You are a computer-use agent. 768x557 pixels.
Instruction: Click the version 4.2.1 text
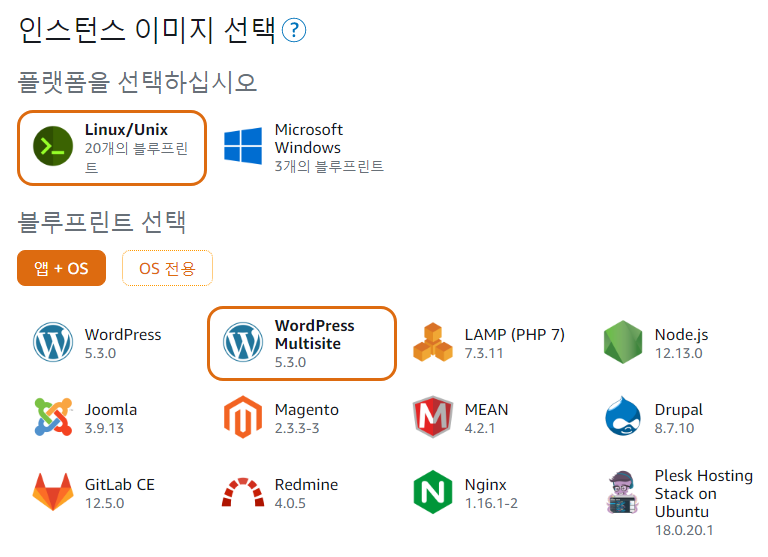pyautogui.click(x=480, y=428)
